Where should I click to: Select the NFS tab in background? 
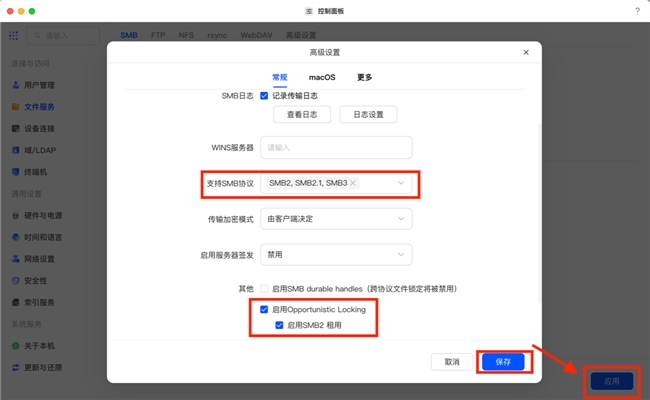(x=186, y=35)
